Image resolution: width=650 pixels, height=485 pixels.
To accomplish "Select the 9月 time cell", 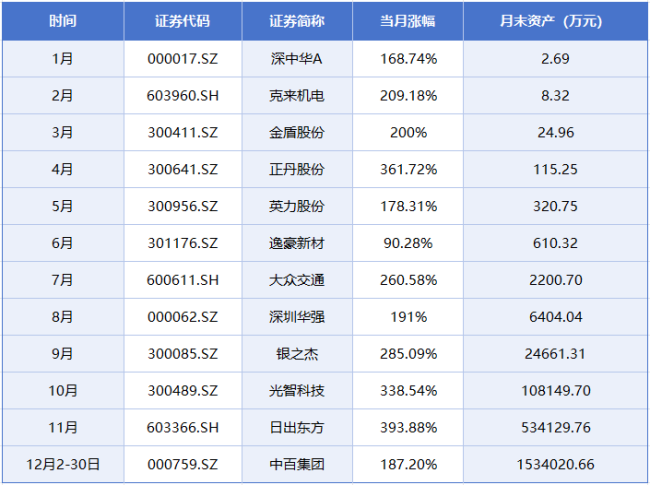I will tap(63, 354).
